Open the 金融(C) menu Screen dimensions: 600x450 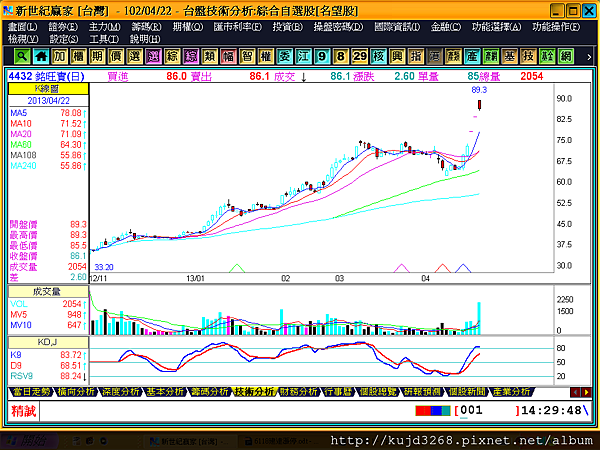pos(446,27)
